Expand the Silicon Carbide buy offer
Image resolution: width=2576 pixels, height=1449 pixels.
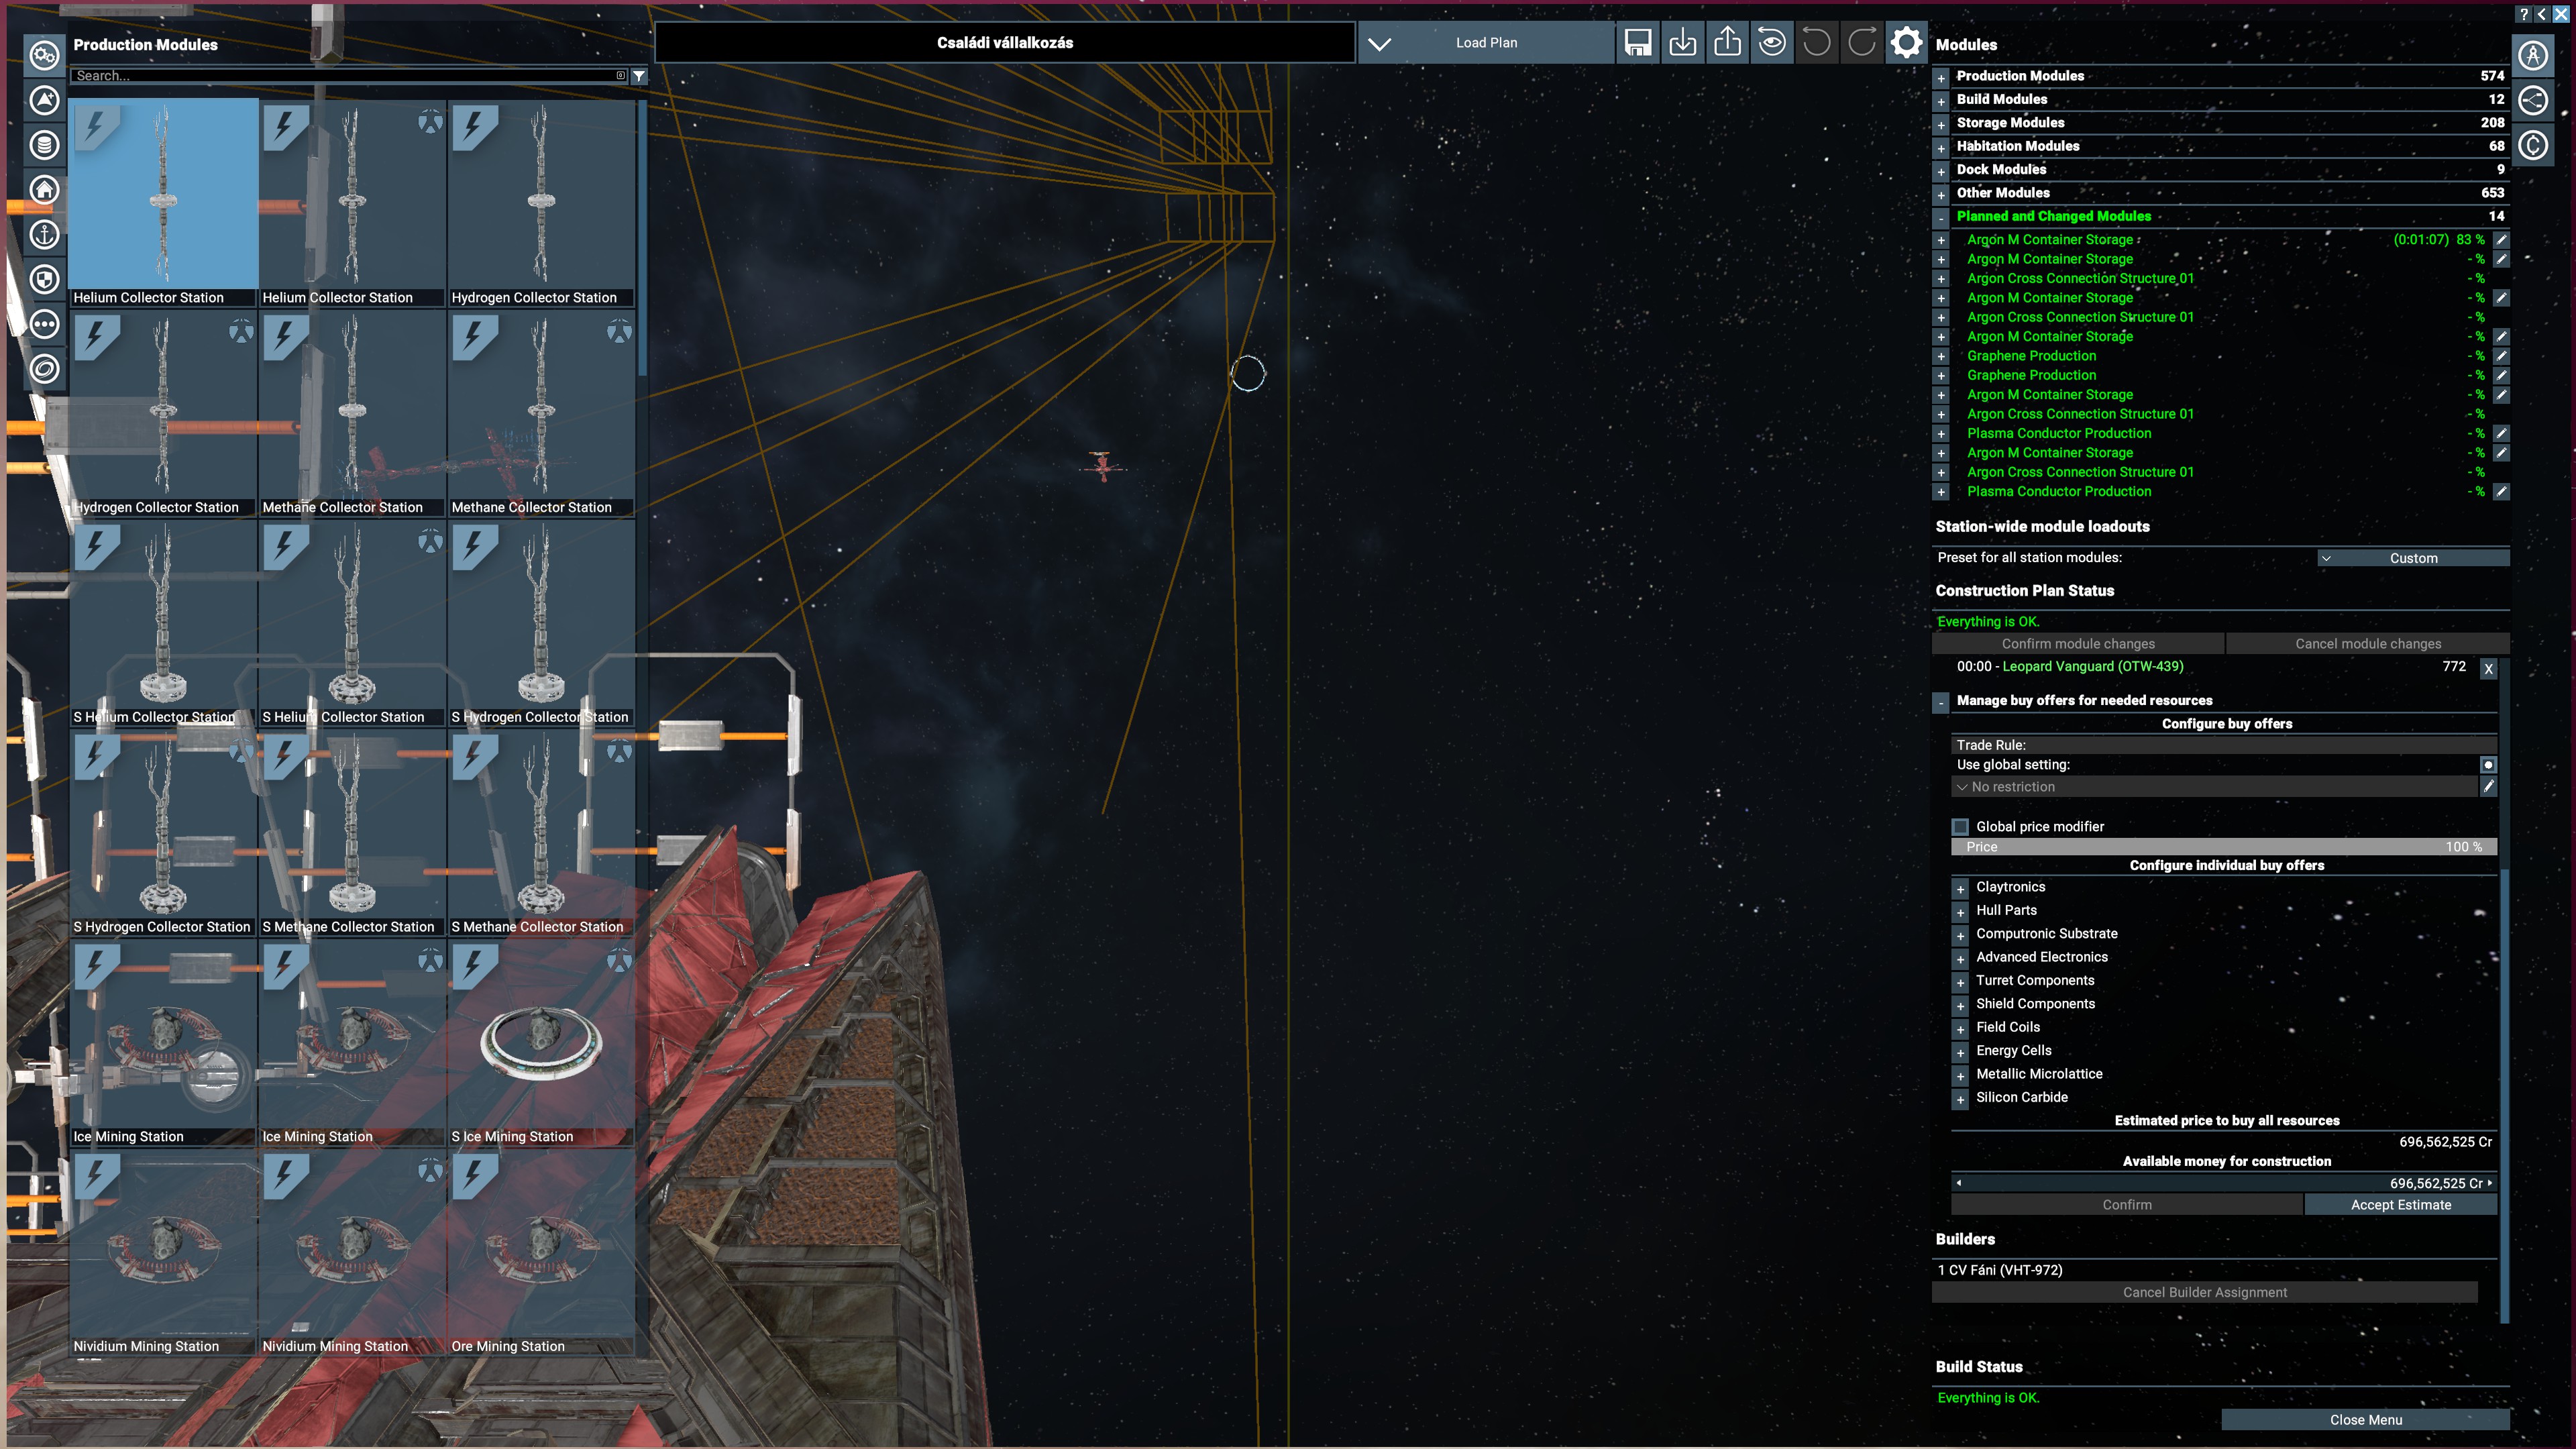(x=1961, y=1099)
